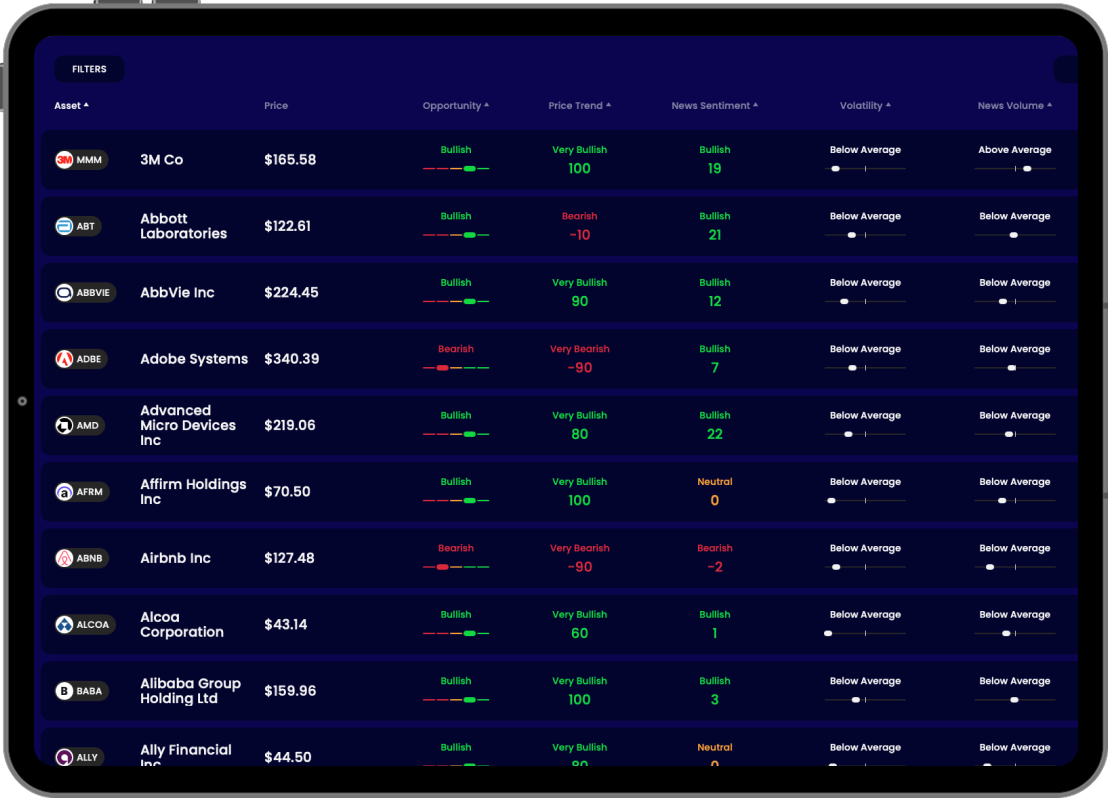Viewport: 1108px width, 798px height.
Task: Click the Airbnb ABNB logo badge
Action: [x=81, y=558]
